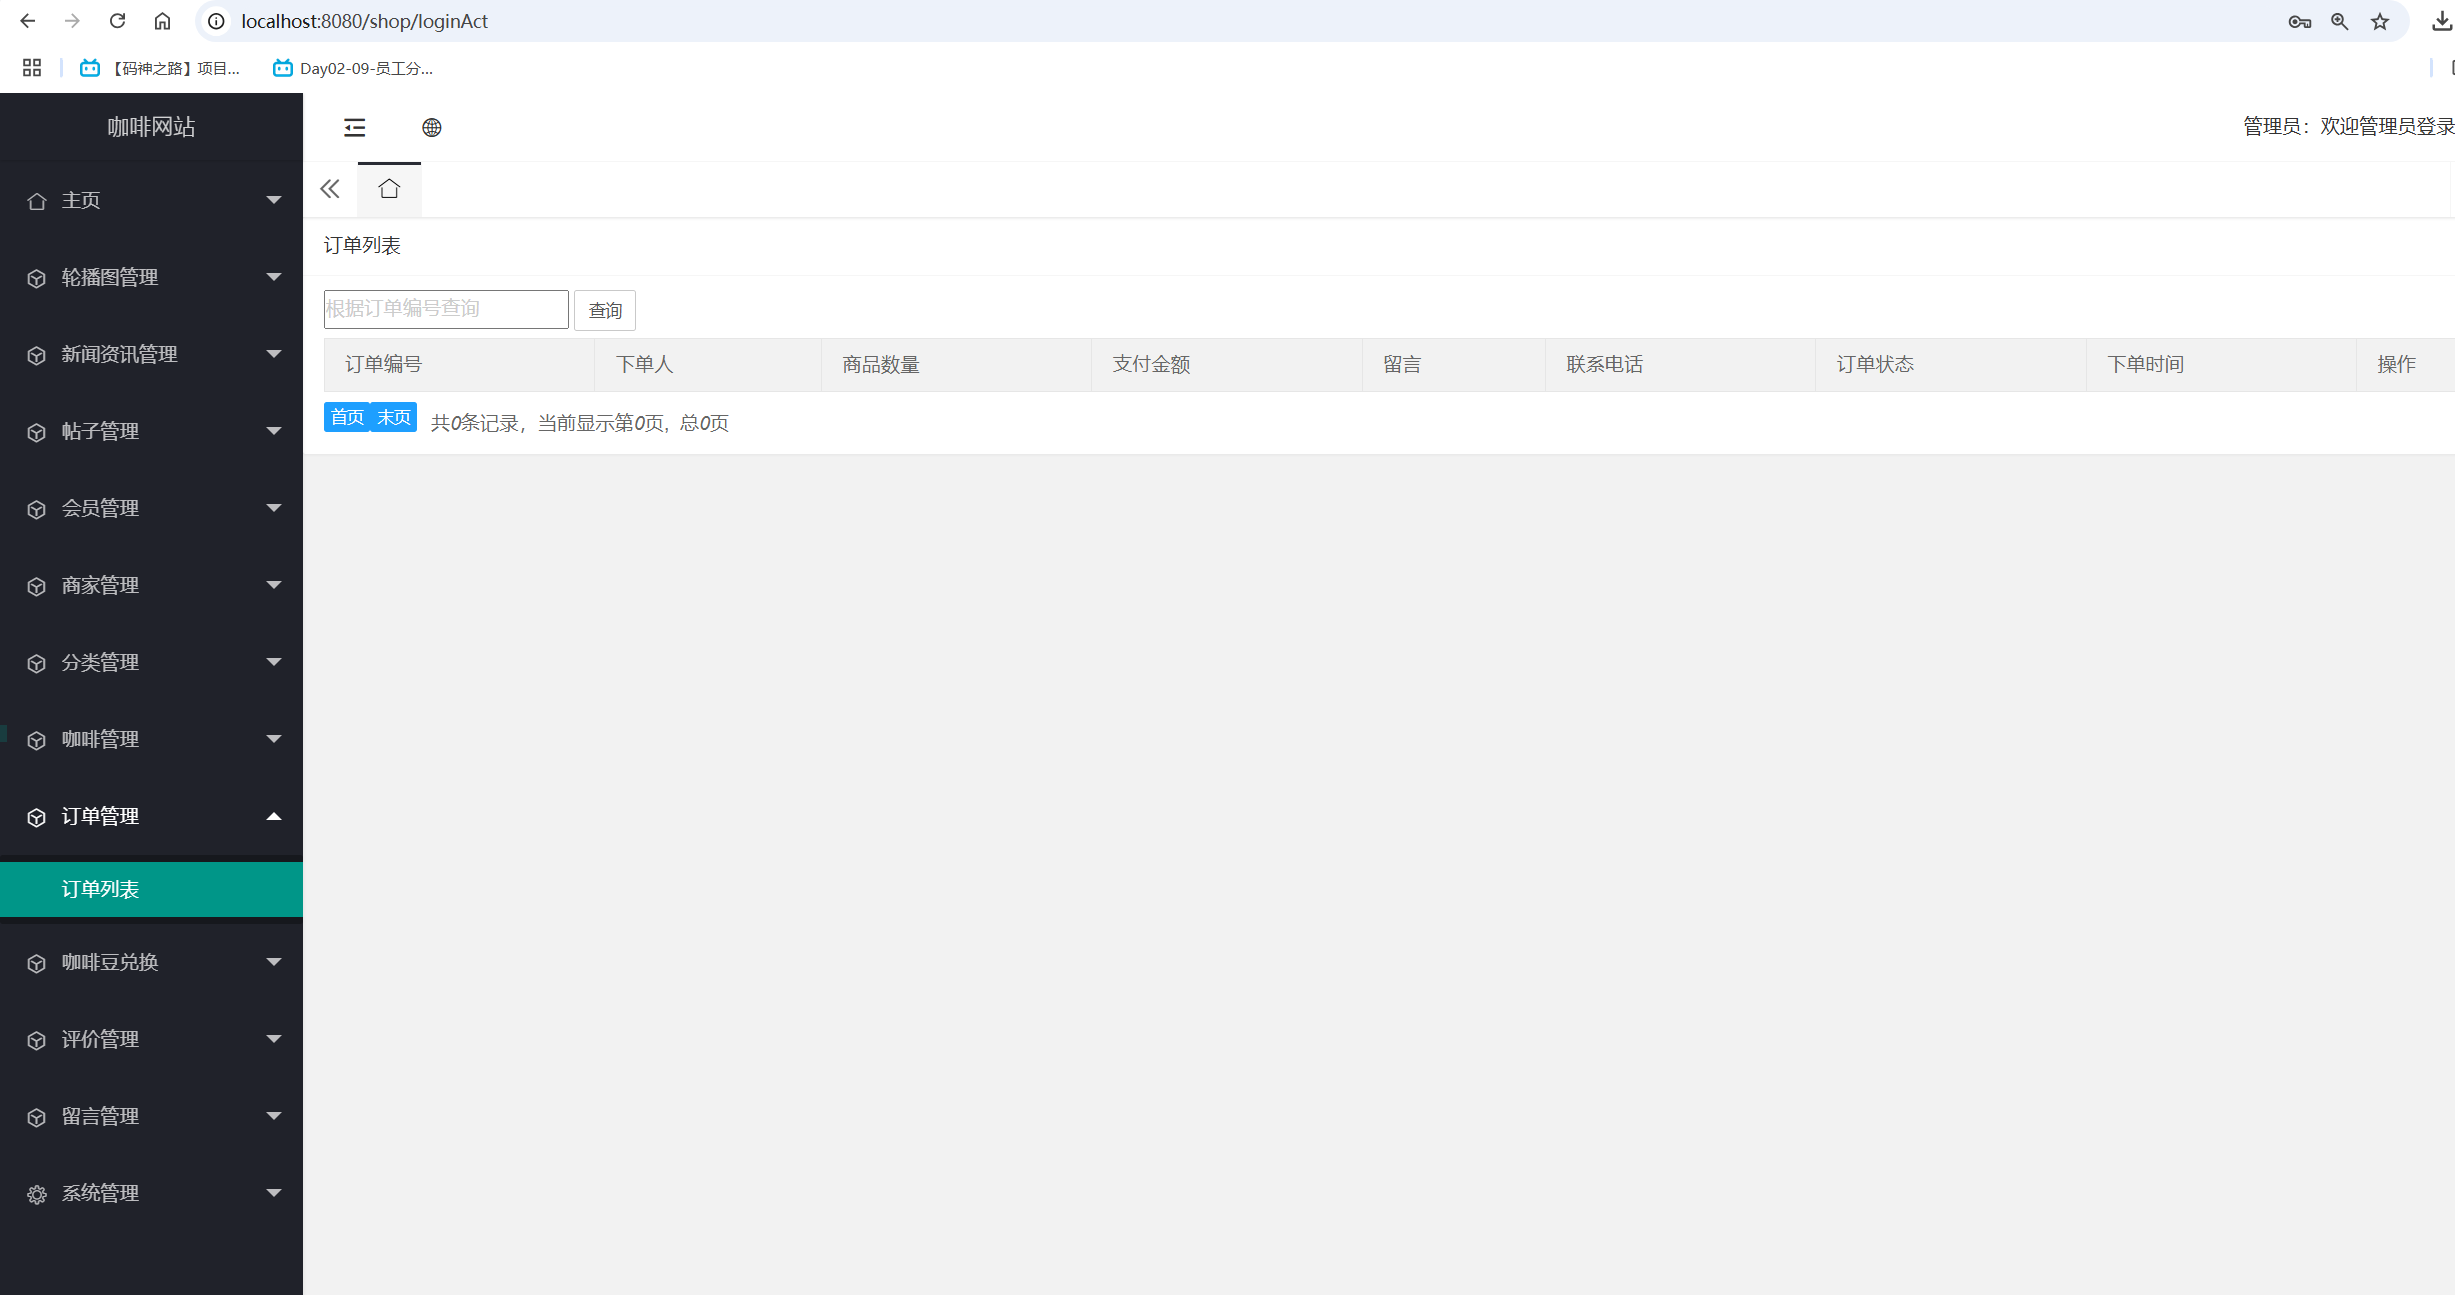2455x1295 pixels.
Task: Expand the 轮播图管理 sidebar menu
Action: tap(110, 277)
